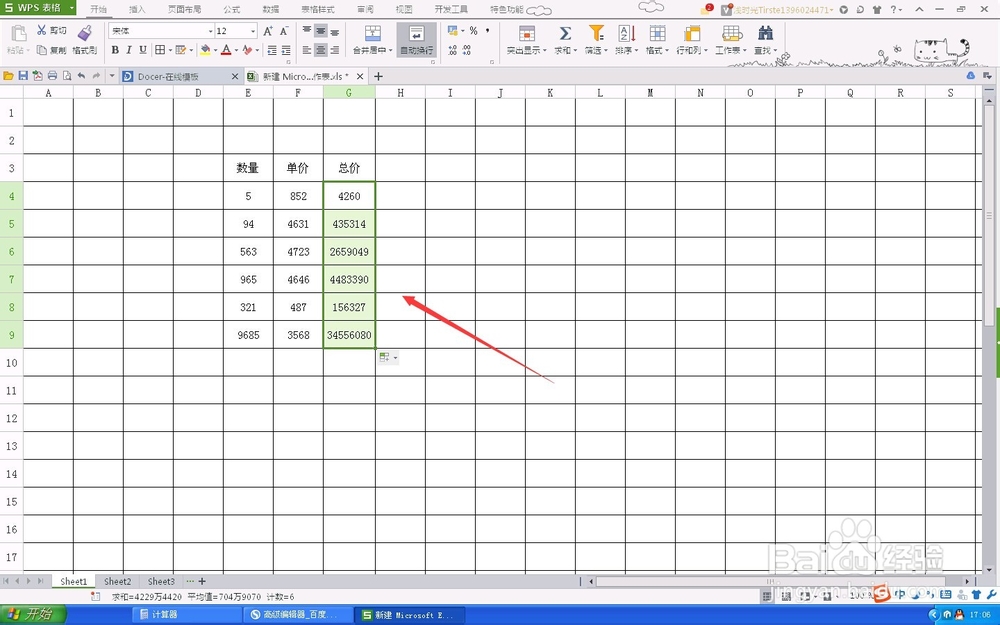Toggle center horizontal alignment
Viewport: 1000px width, 625px height.
coord(321,50)
